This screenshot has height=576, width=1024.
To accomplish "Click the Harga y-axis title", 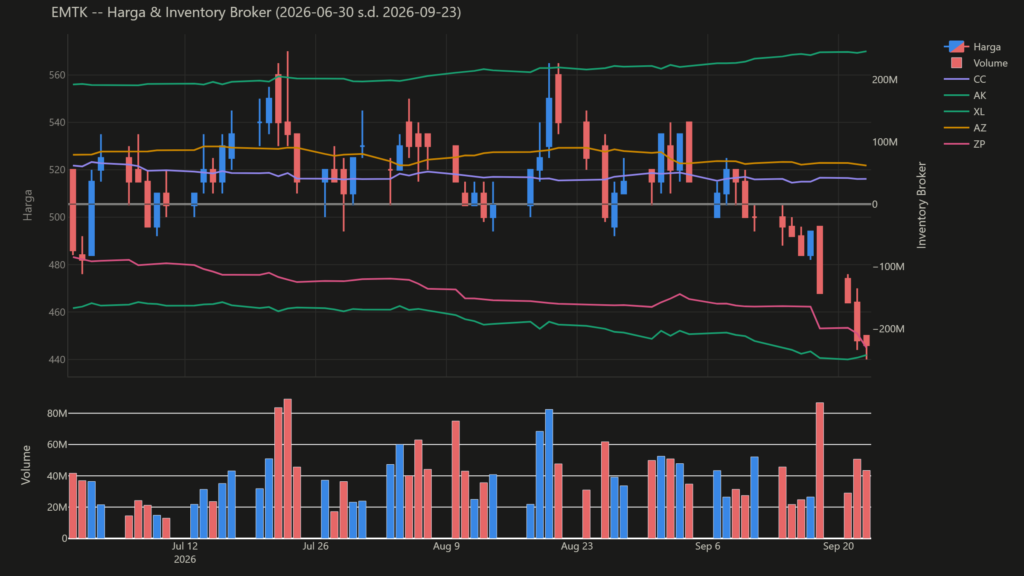I will pyautogui.click(x=27, y=205).
